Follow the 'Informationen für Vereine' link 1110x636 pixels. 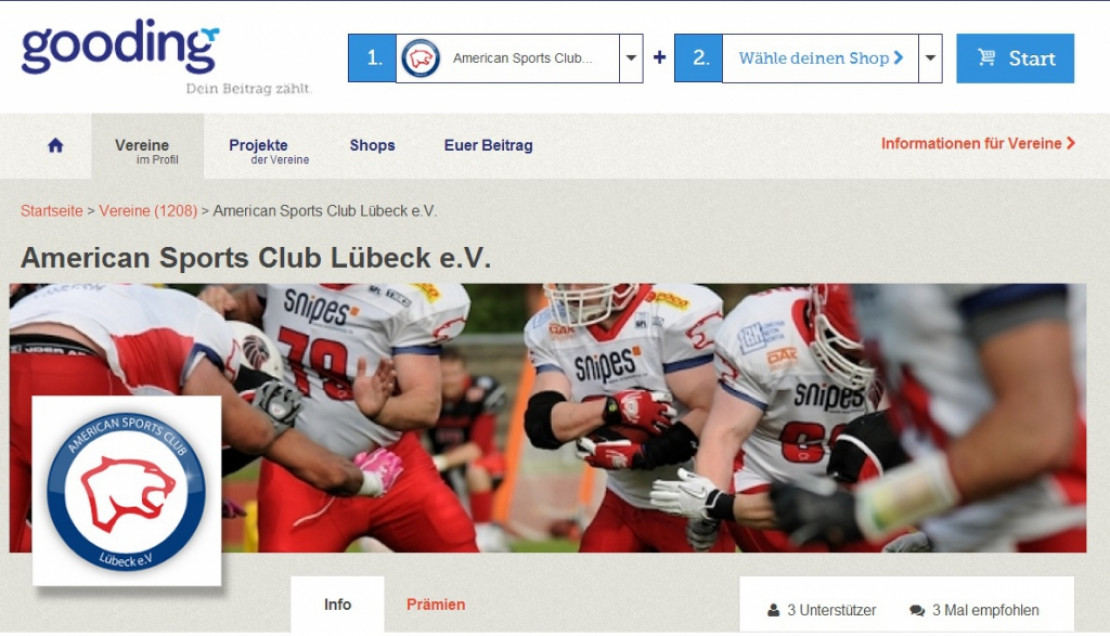coord(977,143)
